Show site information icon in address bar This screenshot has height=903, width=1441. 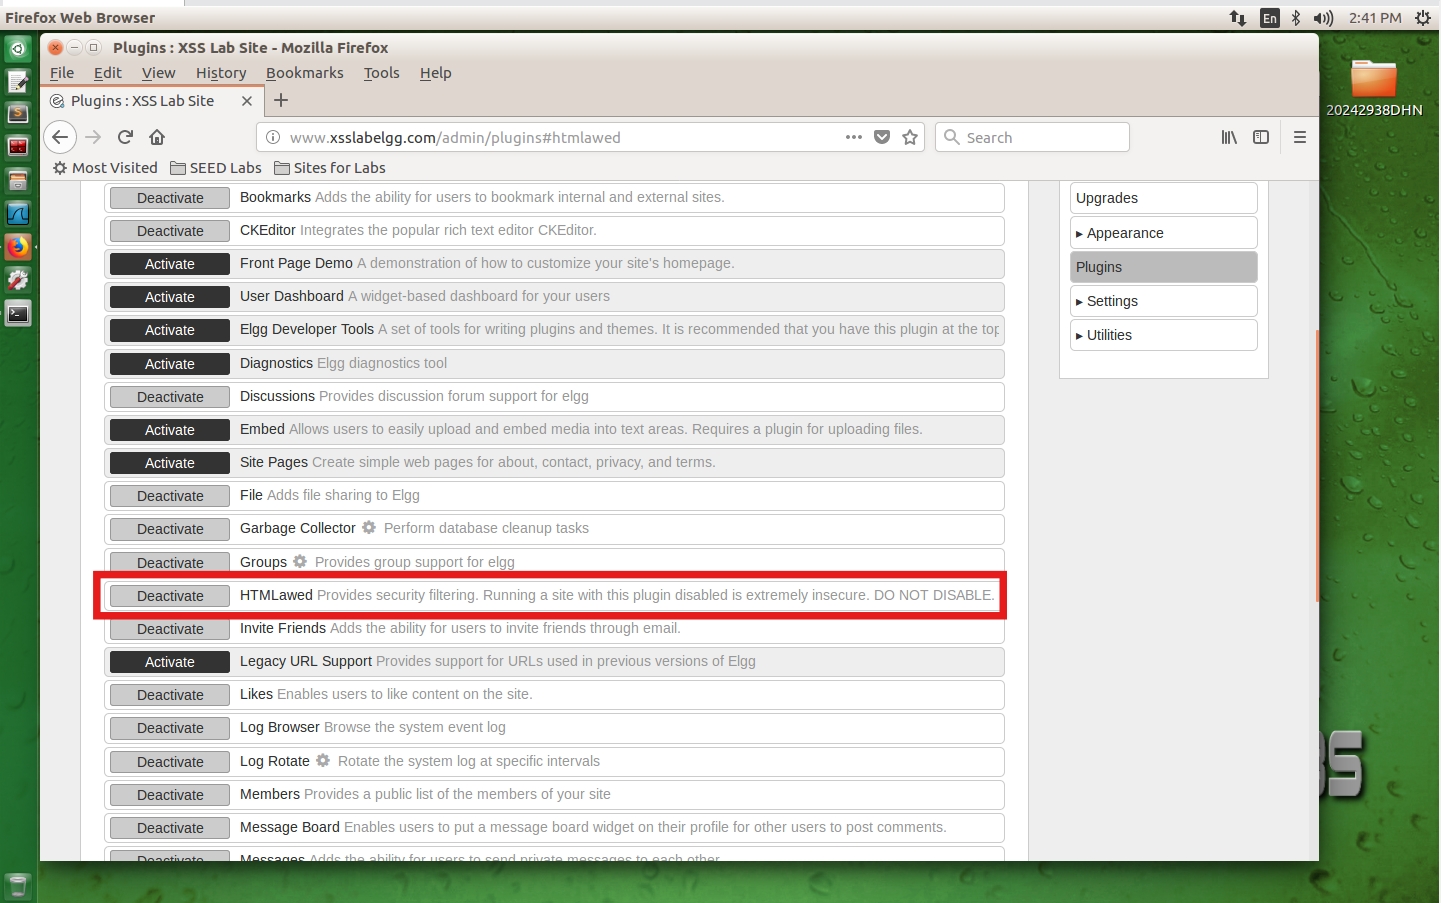[x=273, y=137]
